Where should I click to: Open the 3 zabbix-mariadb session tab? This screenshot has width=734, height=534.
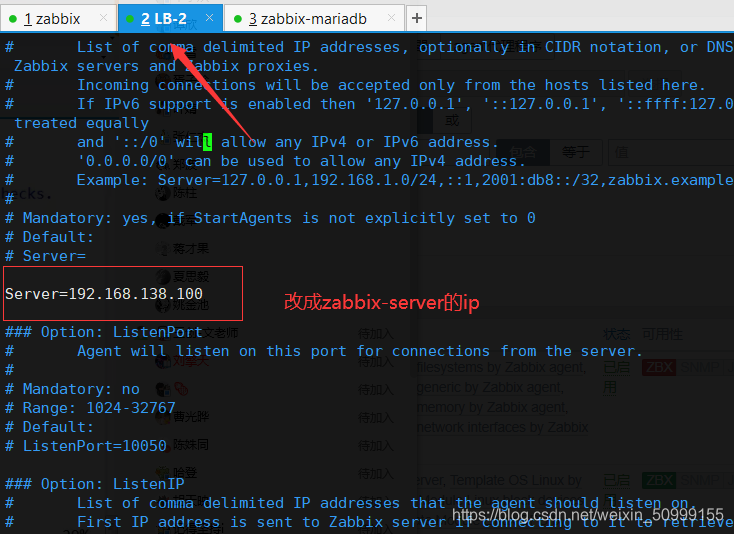click(314, 19)
